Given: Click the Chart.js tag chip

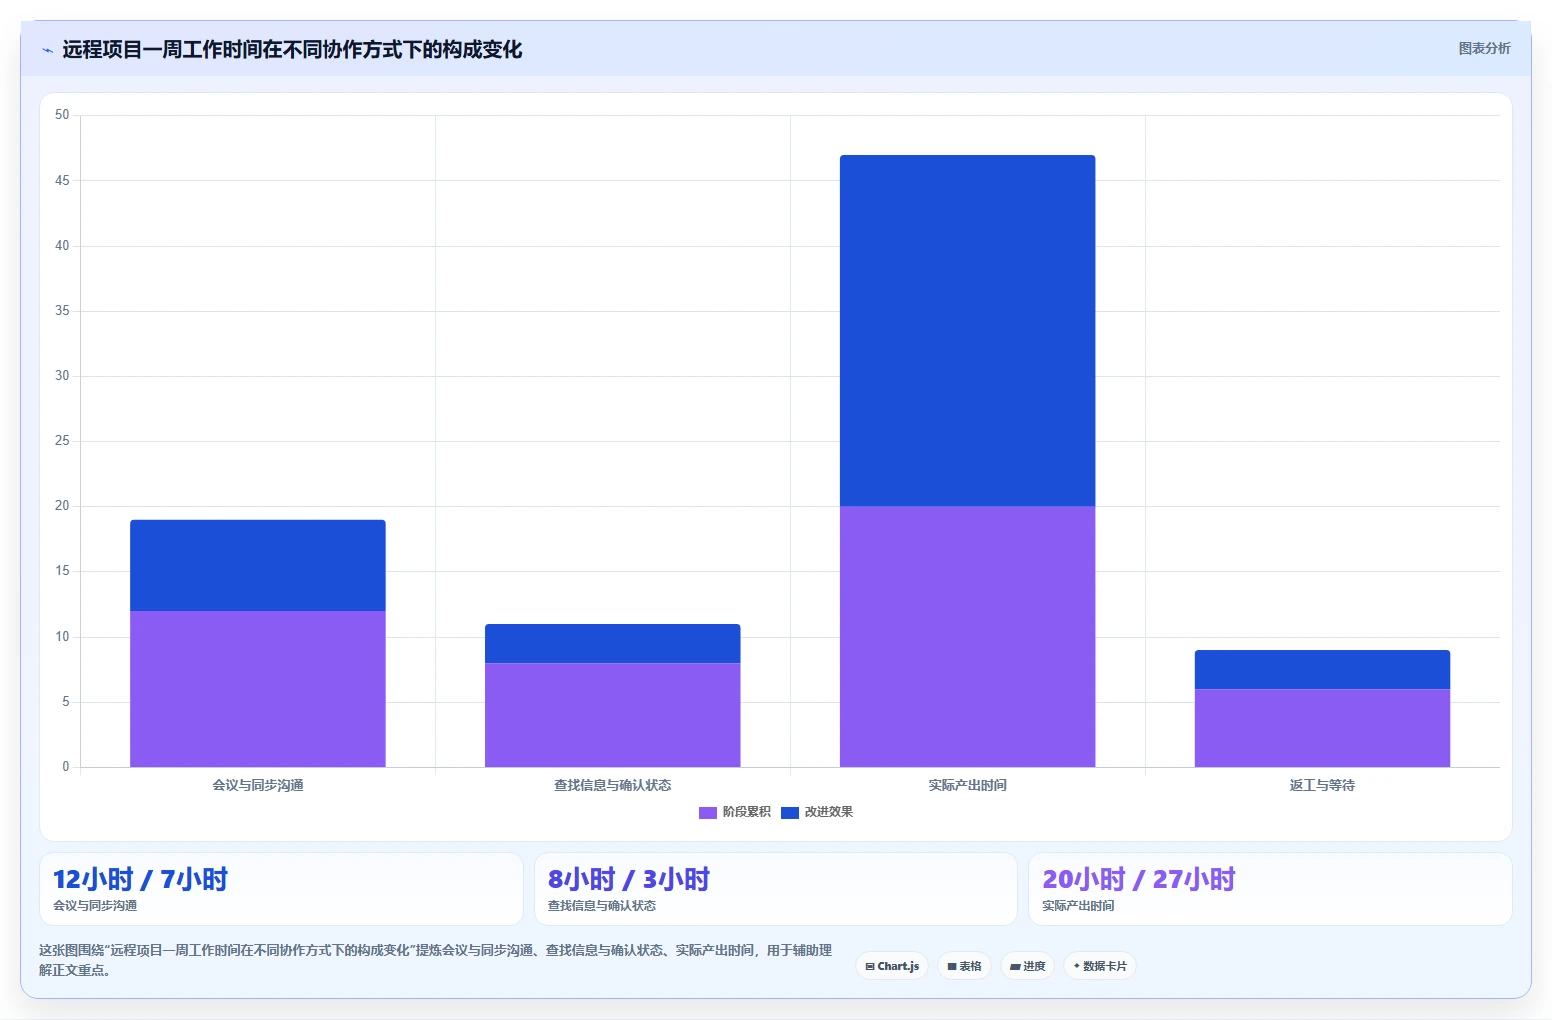Looking at the screenshot, I should (892, 966).
